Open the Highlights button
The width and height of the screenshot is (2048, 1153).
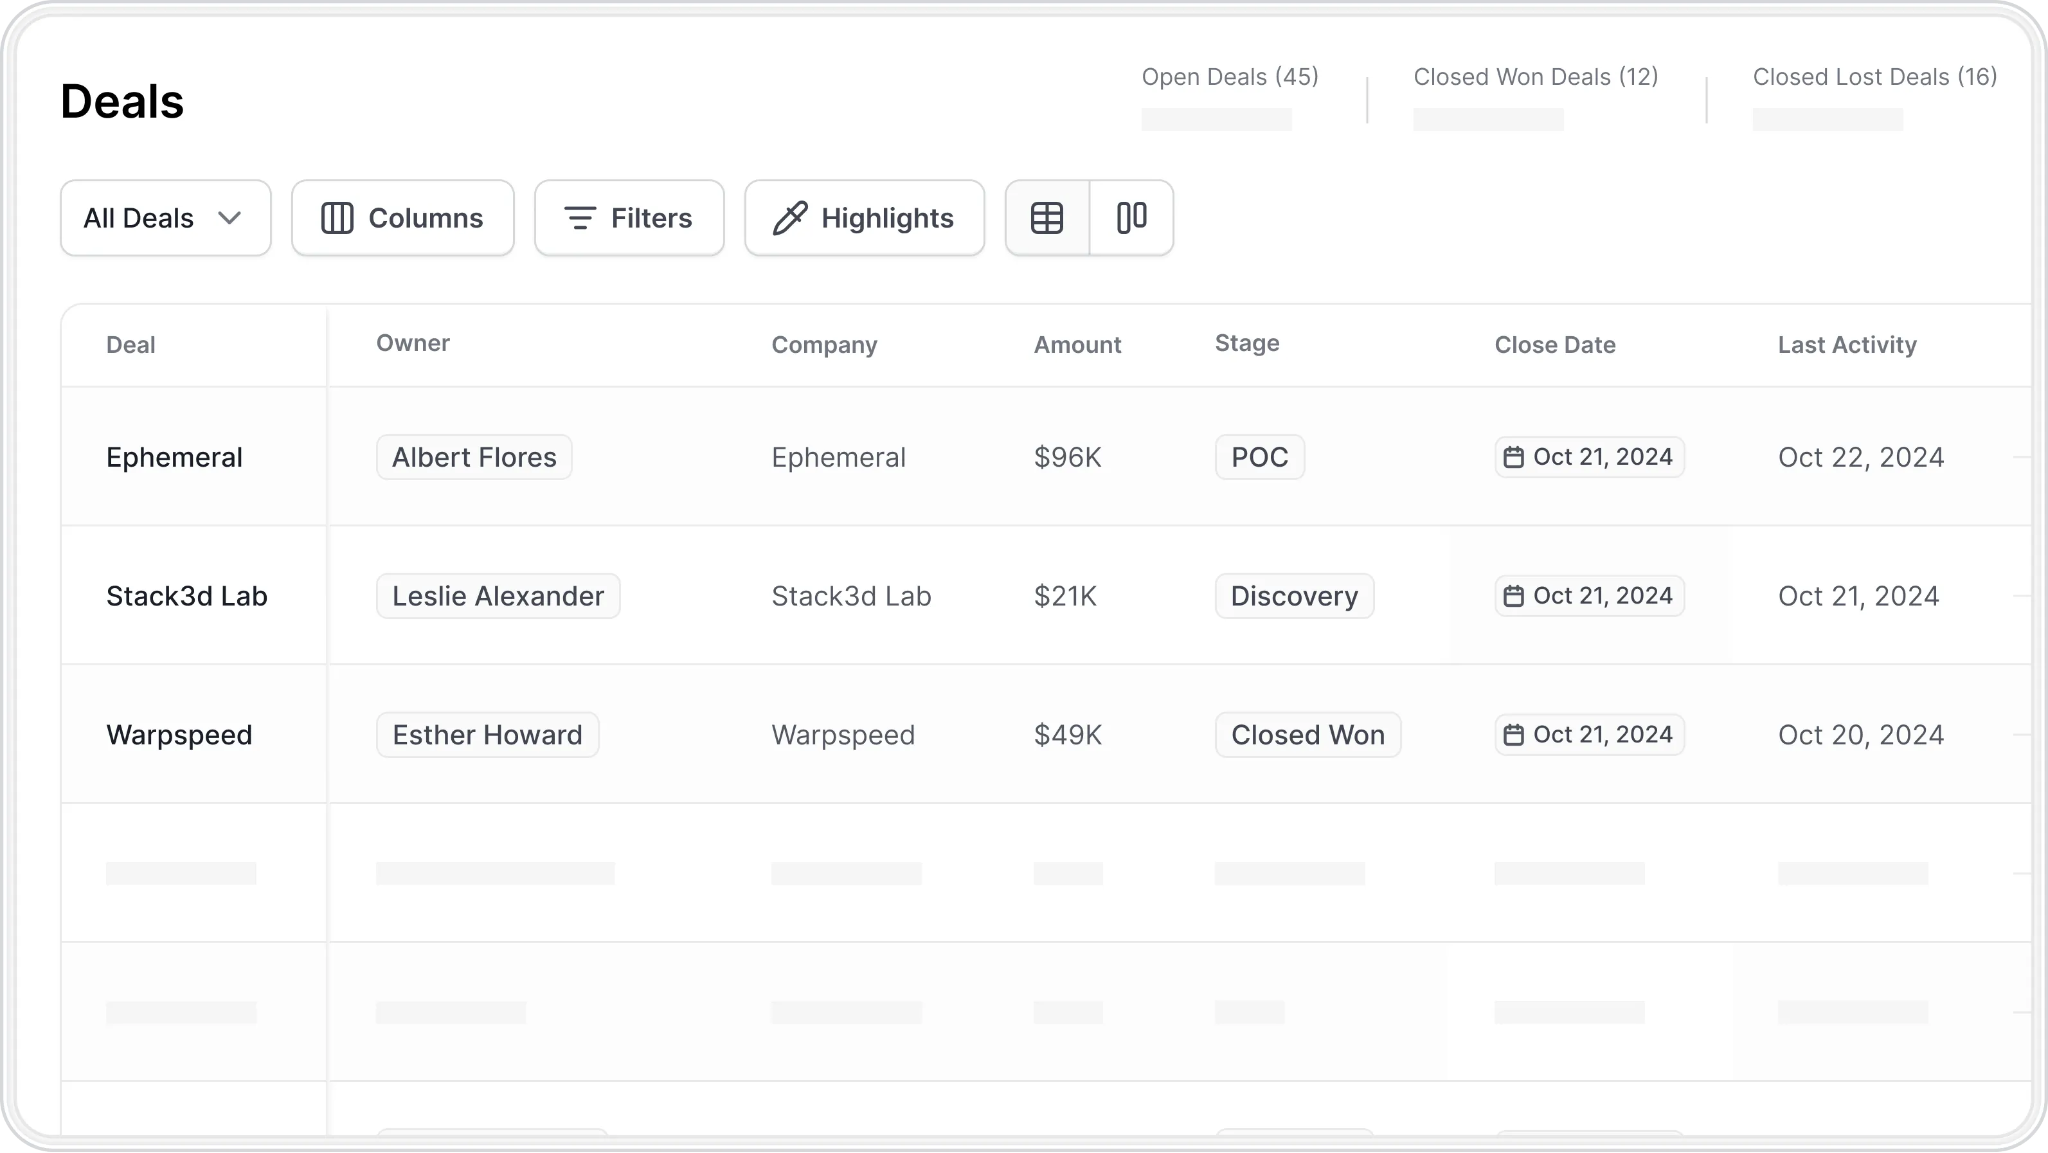(865, 218)
